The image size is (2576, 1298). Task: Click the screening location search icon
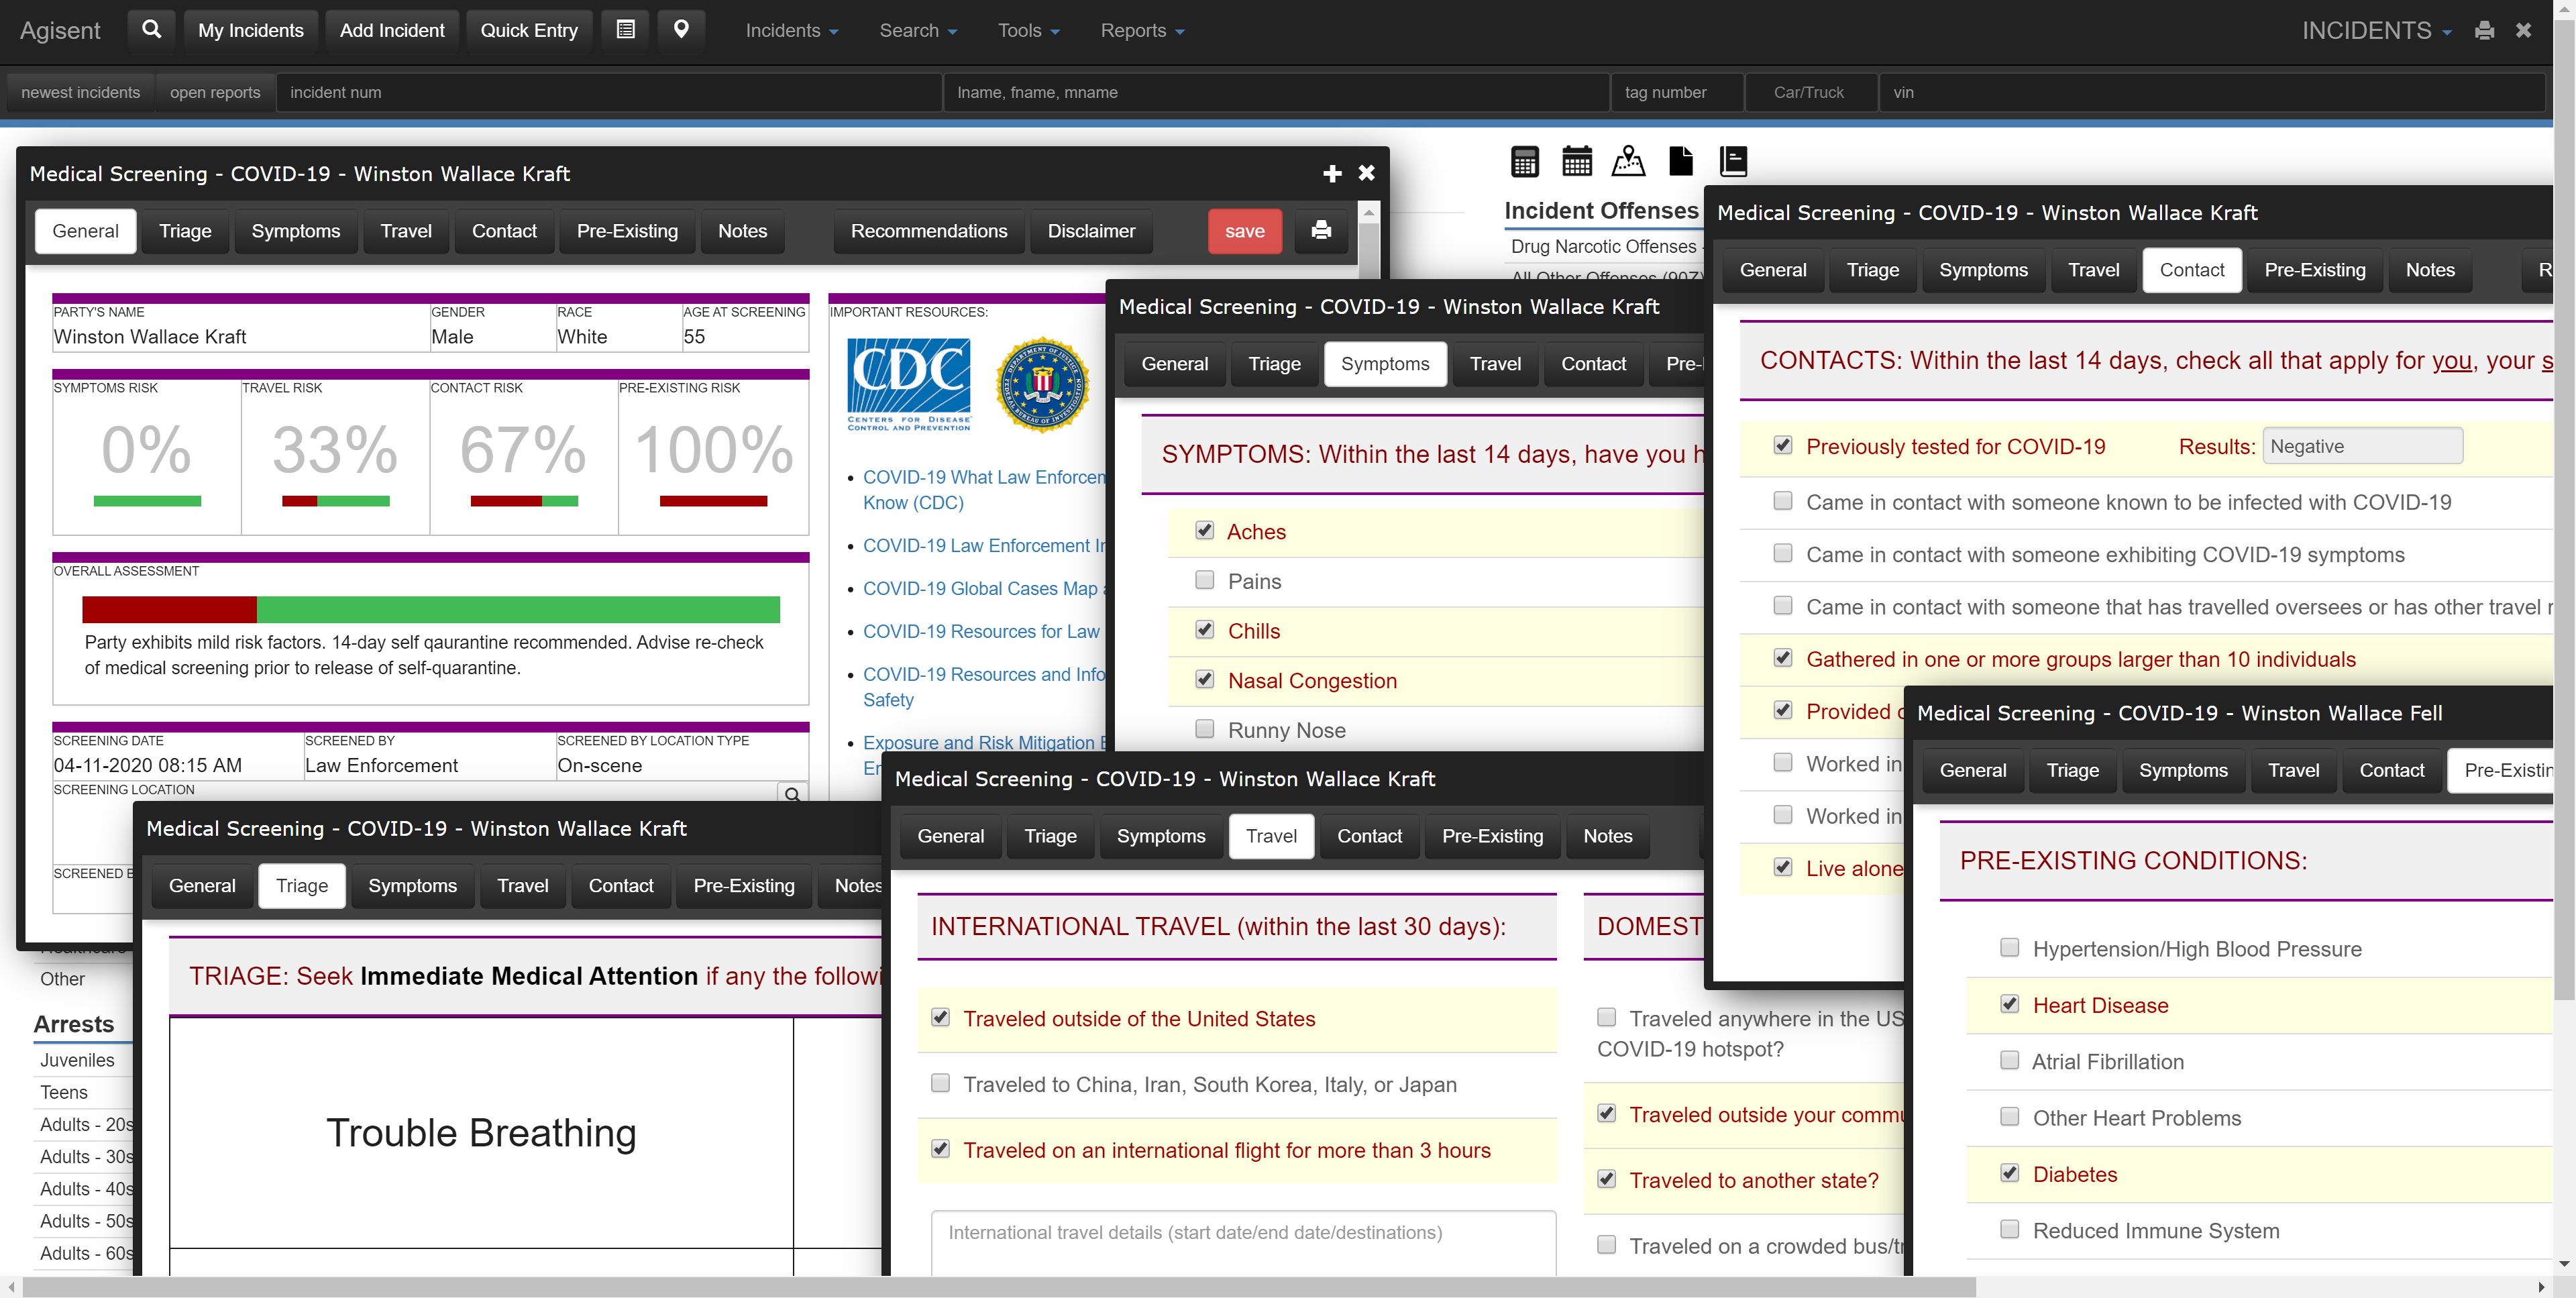click(792, 794)
